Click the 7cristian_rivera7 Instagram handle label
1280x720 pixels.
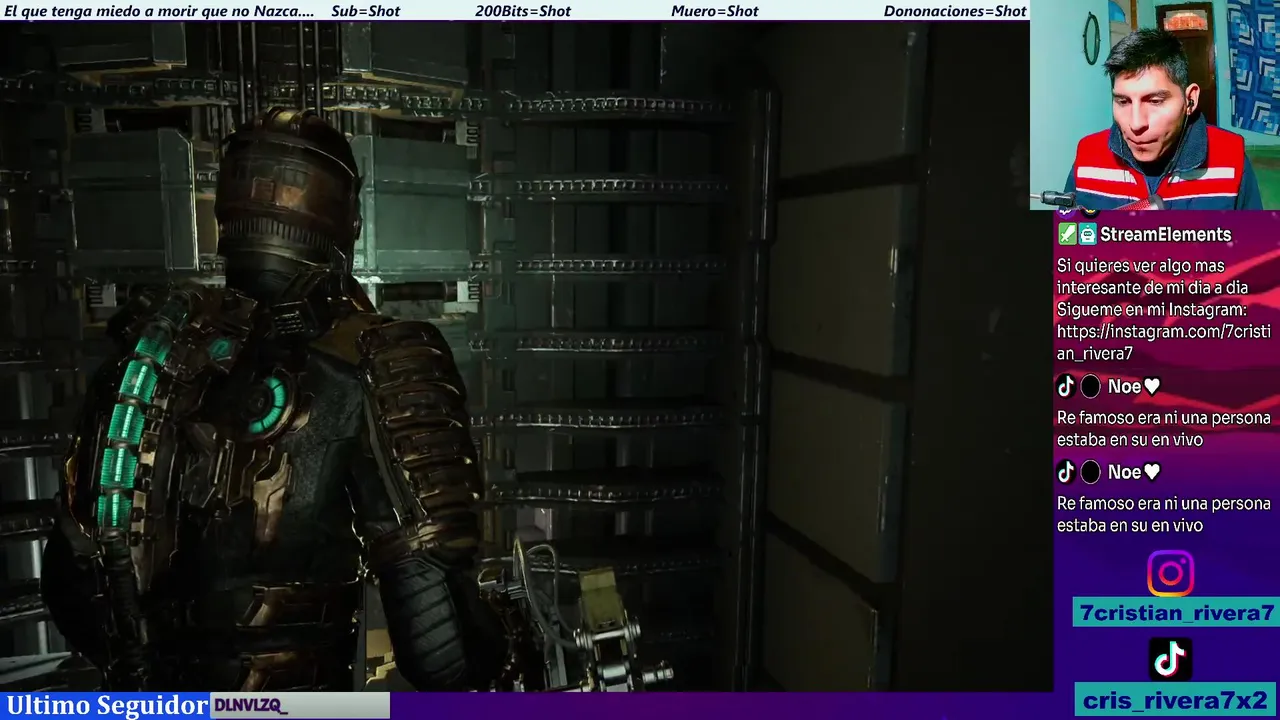coord(1177,613)
